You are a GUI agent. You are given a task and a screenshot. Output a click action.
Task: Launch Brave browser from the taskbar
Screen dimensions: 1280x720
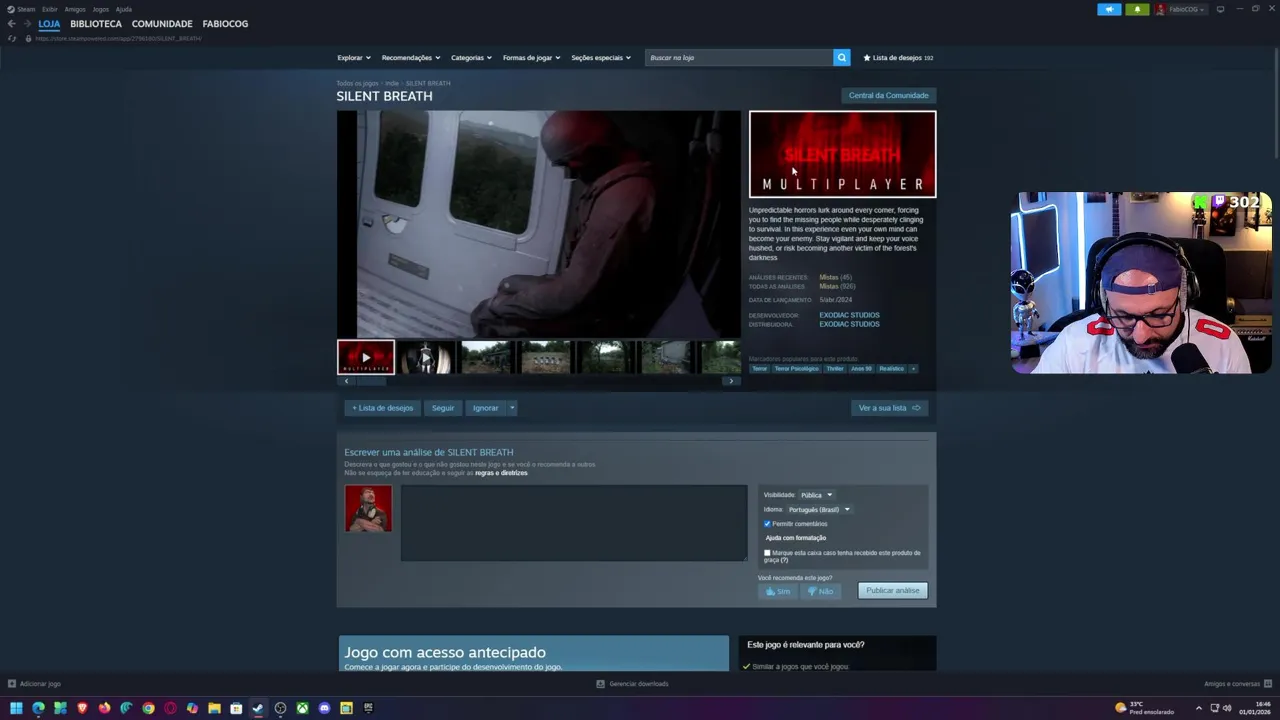pyautogui.click(x=82, y=708)
